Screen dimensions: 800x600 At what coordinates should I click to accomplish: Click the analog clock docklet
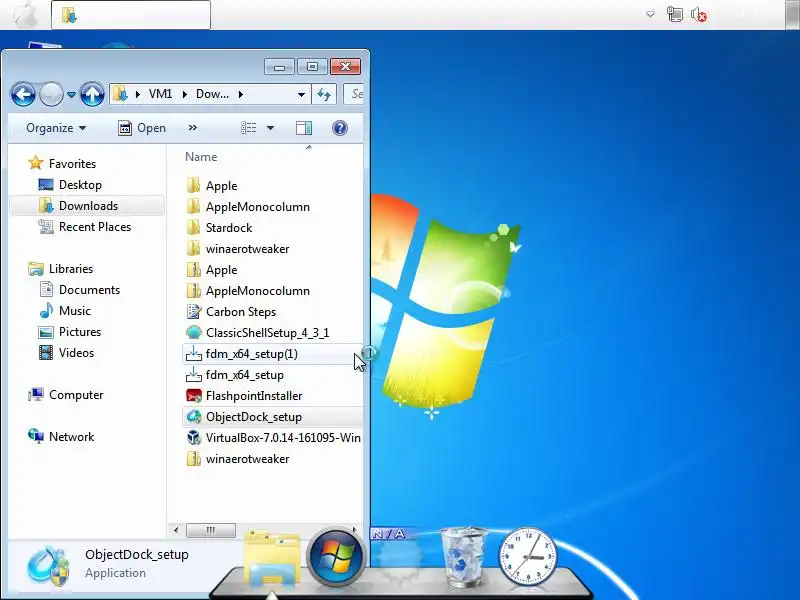pos(528,557)
